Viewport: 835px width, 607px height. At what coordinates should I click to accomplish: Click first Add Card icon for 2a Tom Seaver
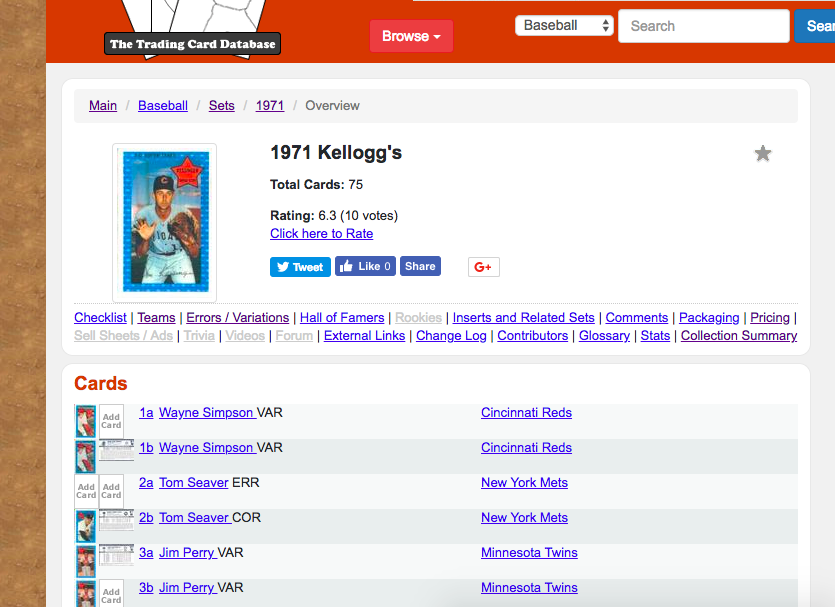(x=86, y=491)
